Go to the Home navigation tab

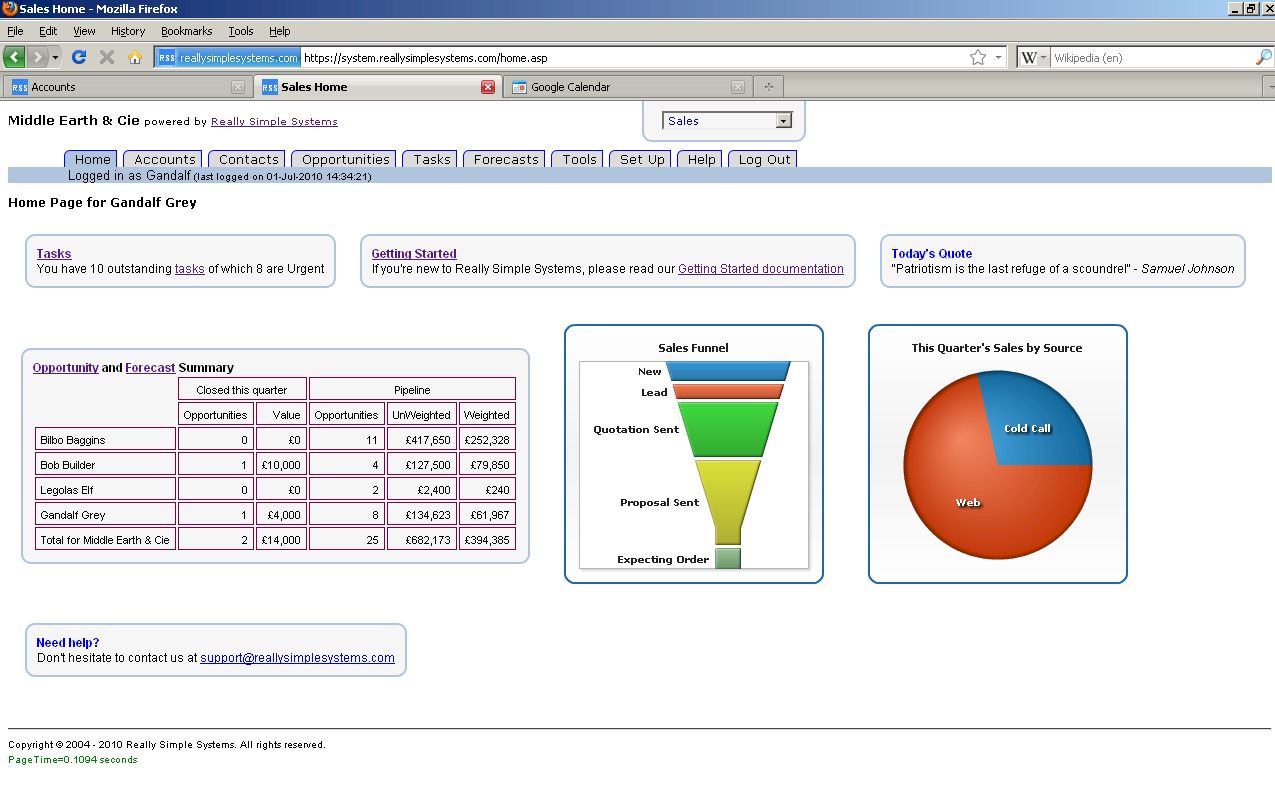tap(92, 159)
